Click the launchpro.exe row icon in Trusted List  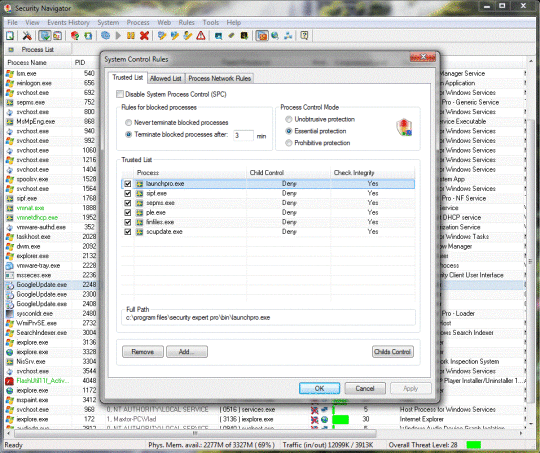[x=139, y=184]
